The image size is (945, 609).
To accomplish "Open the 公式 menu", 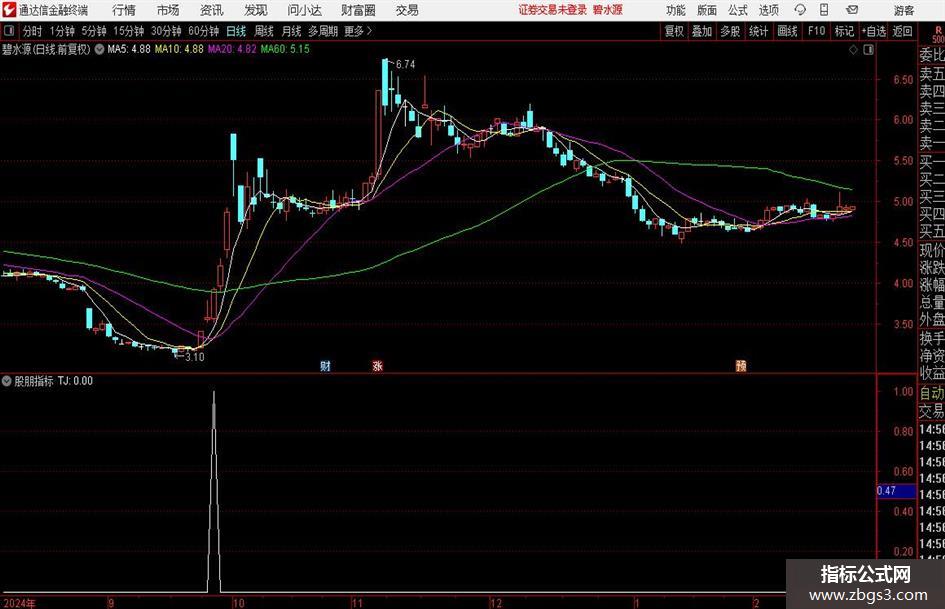I will pyautogui.click(x=738, y=10).
